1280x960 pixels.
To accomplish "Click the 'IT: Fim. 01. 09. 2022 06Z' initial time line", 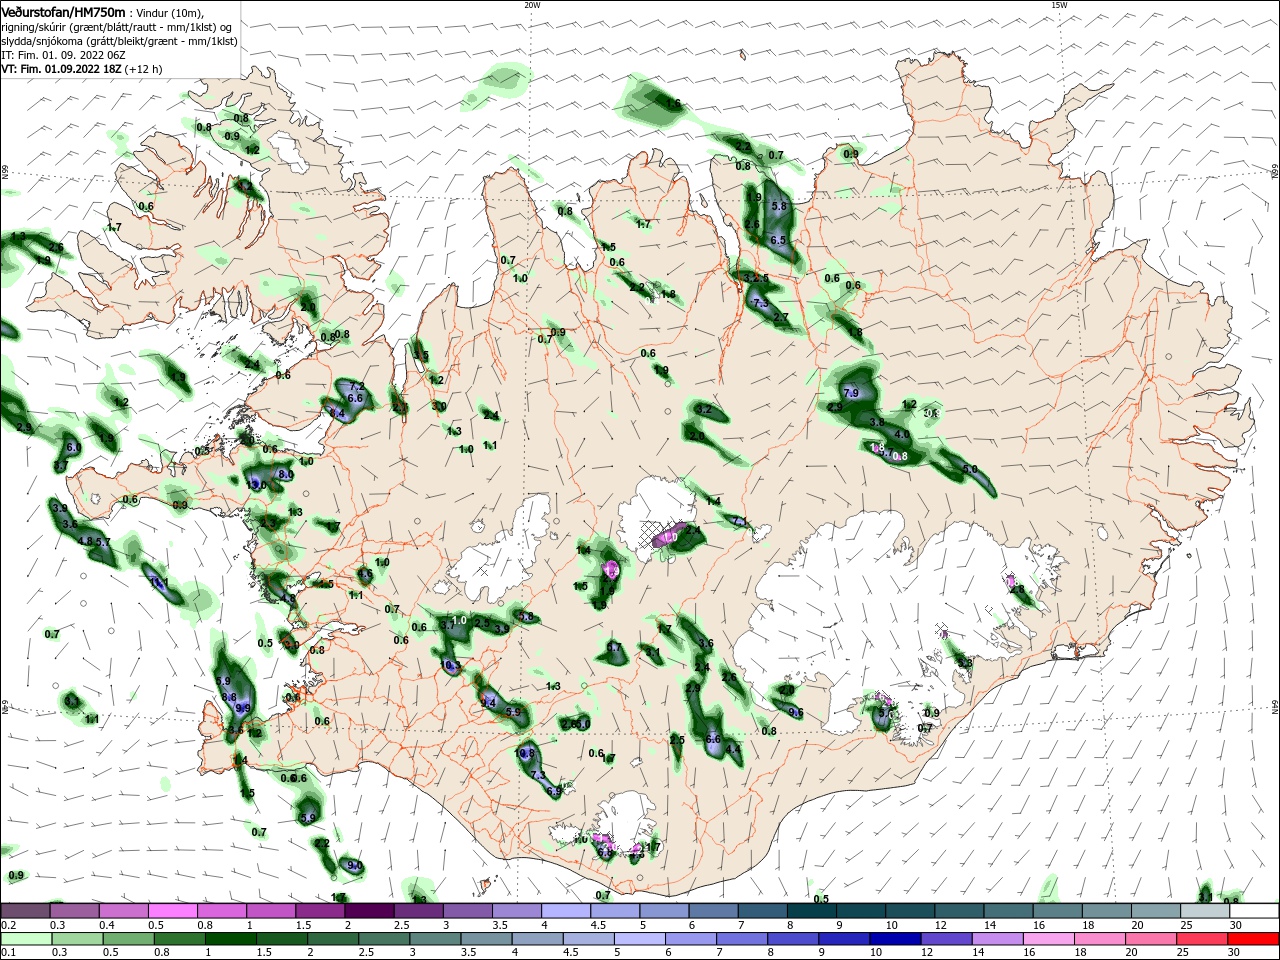I will 64,55.
